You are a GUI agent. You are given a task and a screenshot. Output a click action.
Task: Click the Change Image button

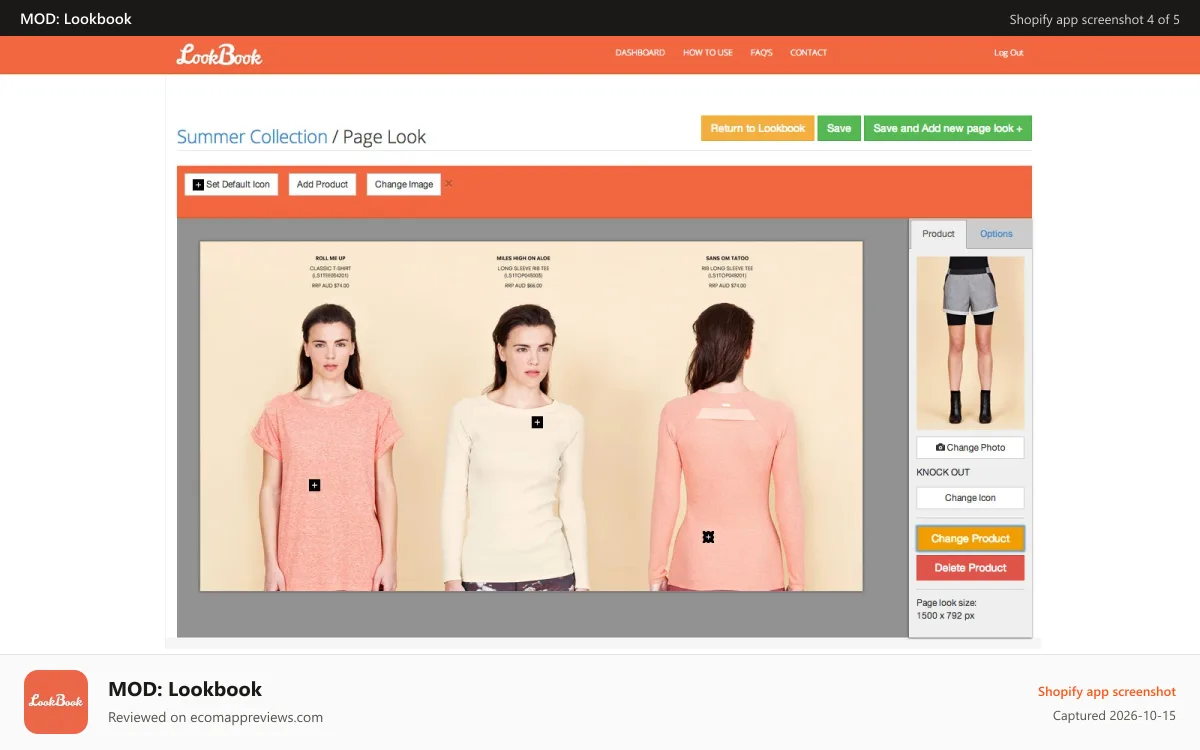pos(404,184)
